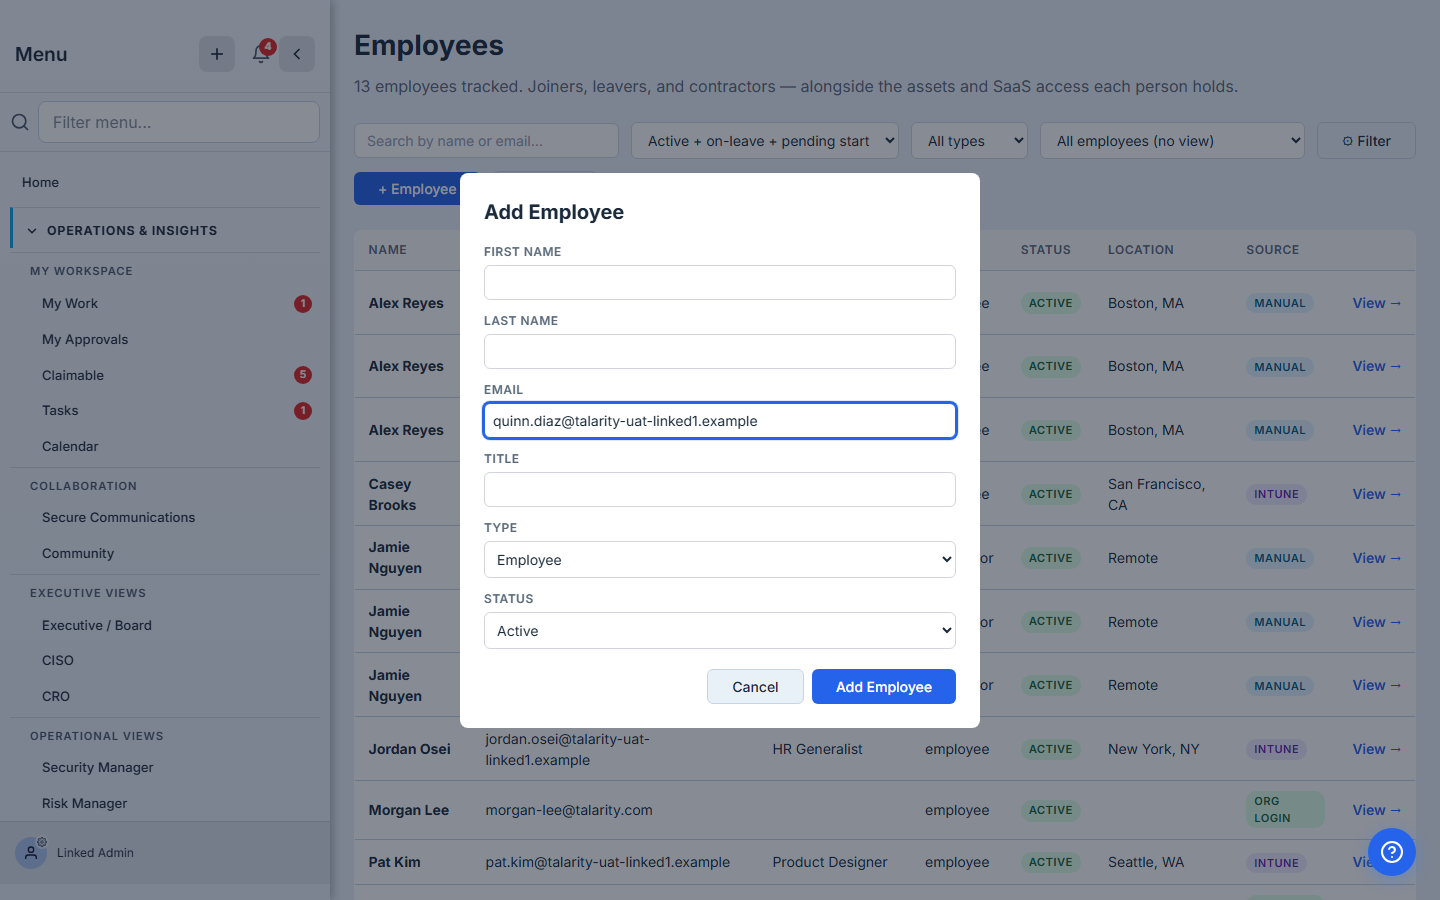
Task: Click the Linked Admin user avatar
Action: 31,853
